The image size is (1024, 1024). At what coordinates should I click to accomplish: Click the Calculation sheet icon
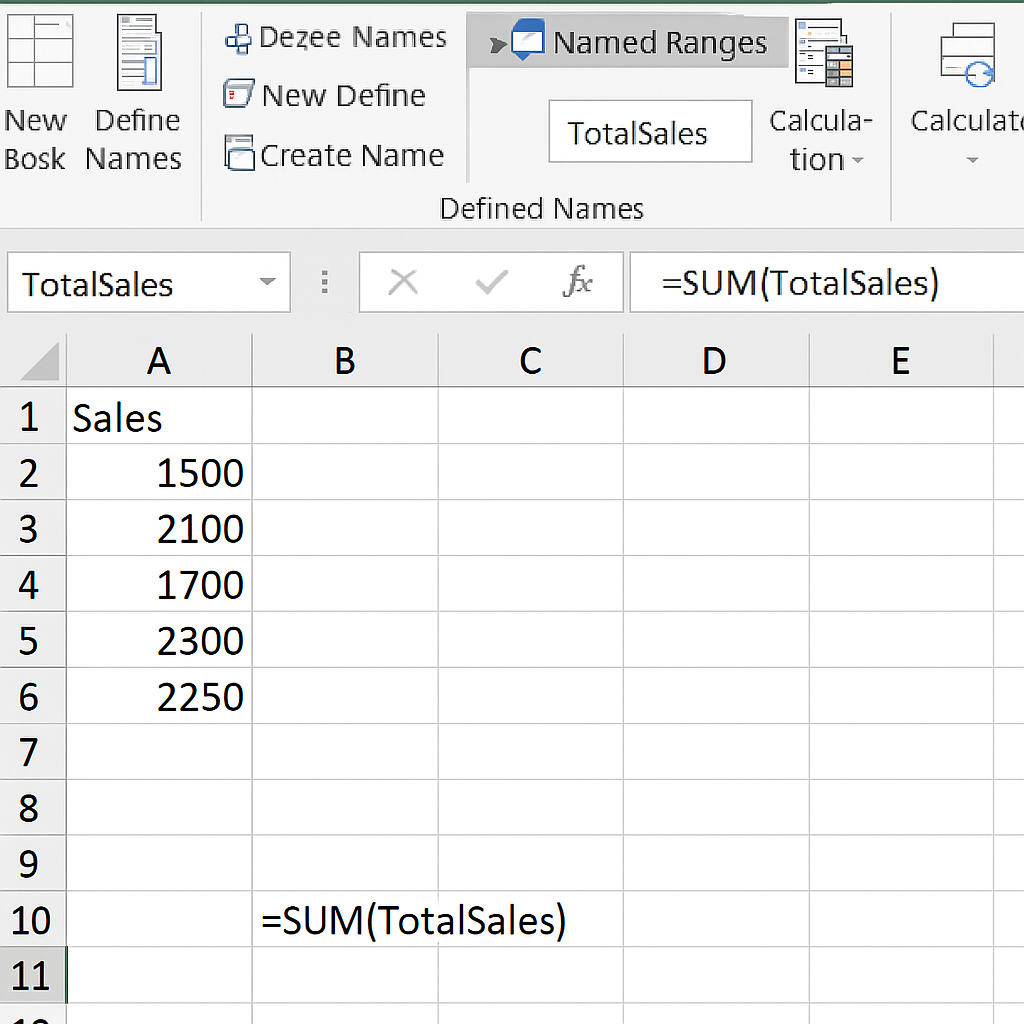click(x=824, y=53)
